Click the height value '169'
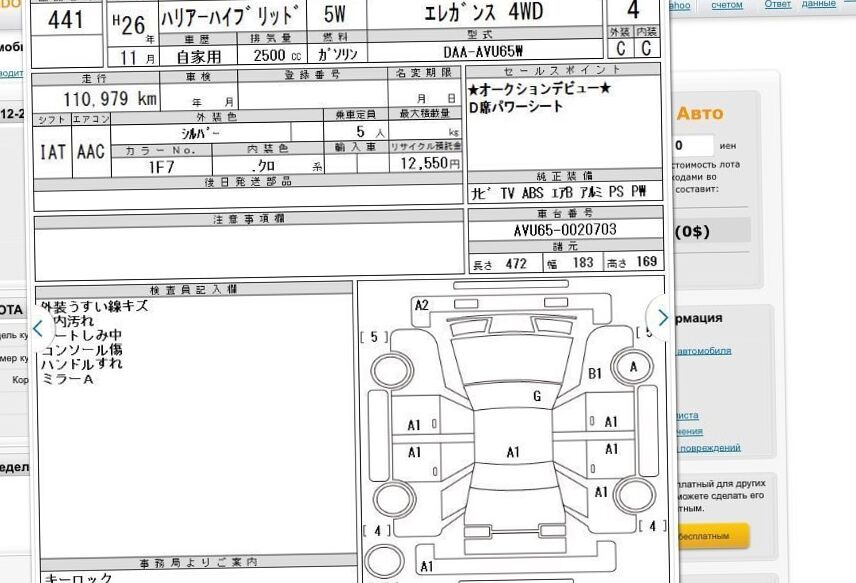 point(646,261)
